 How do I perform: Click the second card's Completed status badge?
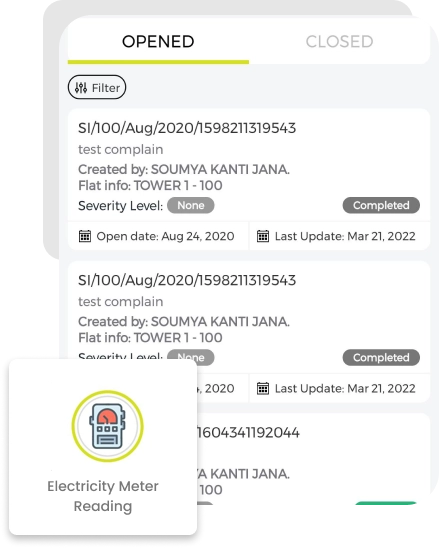tap(381, 358)
